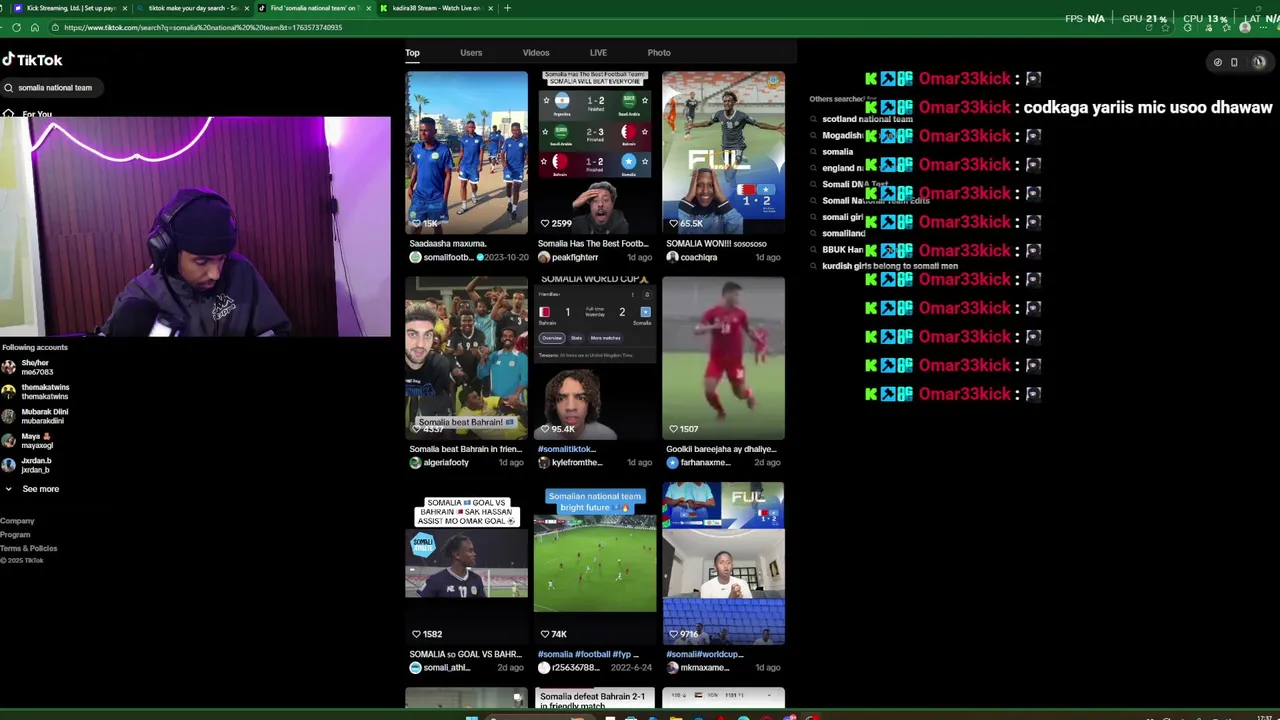Close the 'Find somalia national team' tab

click(368, 8)
